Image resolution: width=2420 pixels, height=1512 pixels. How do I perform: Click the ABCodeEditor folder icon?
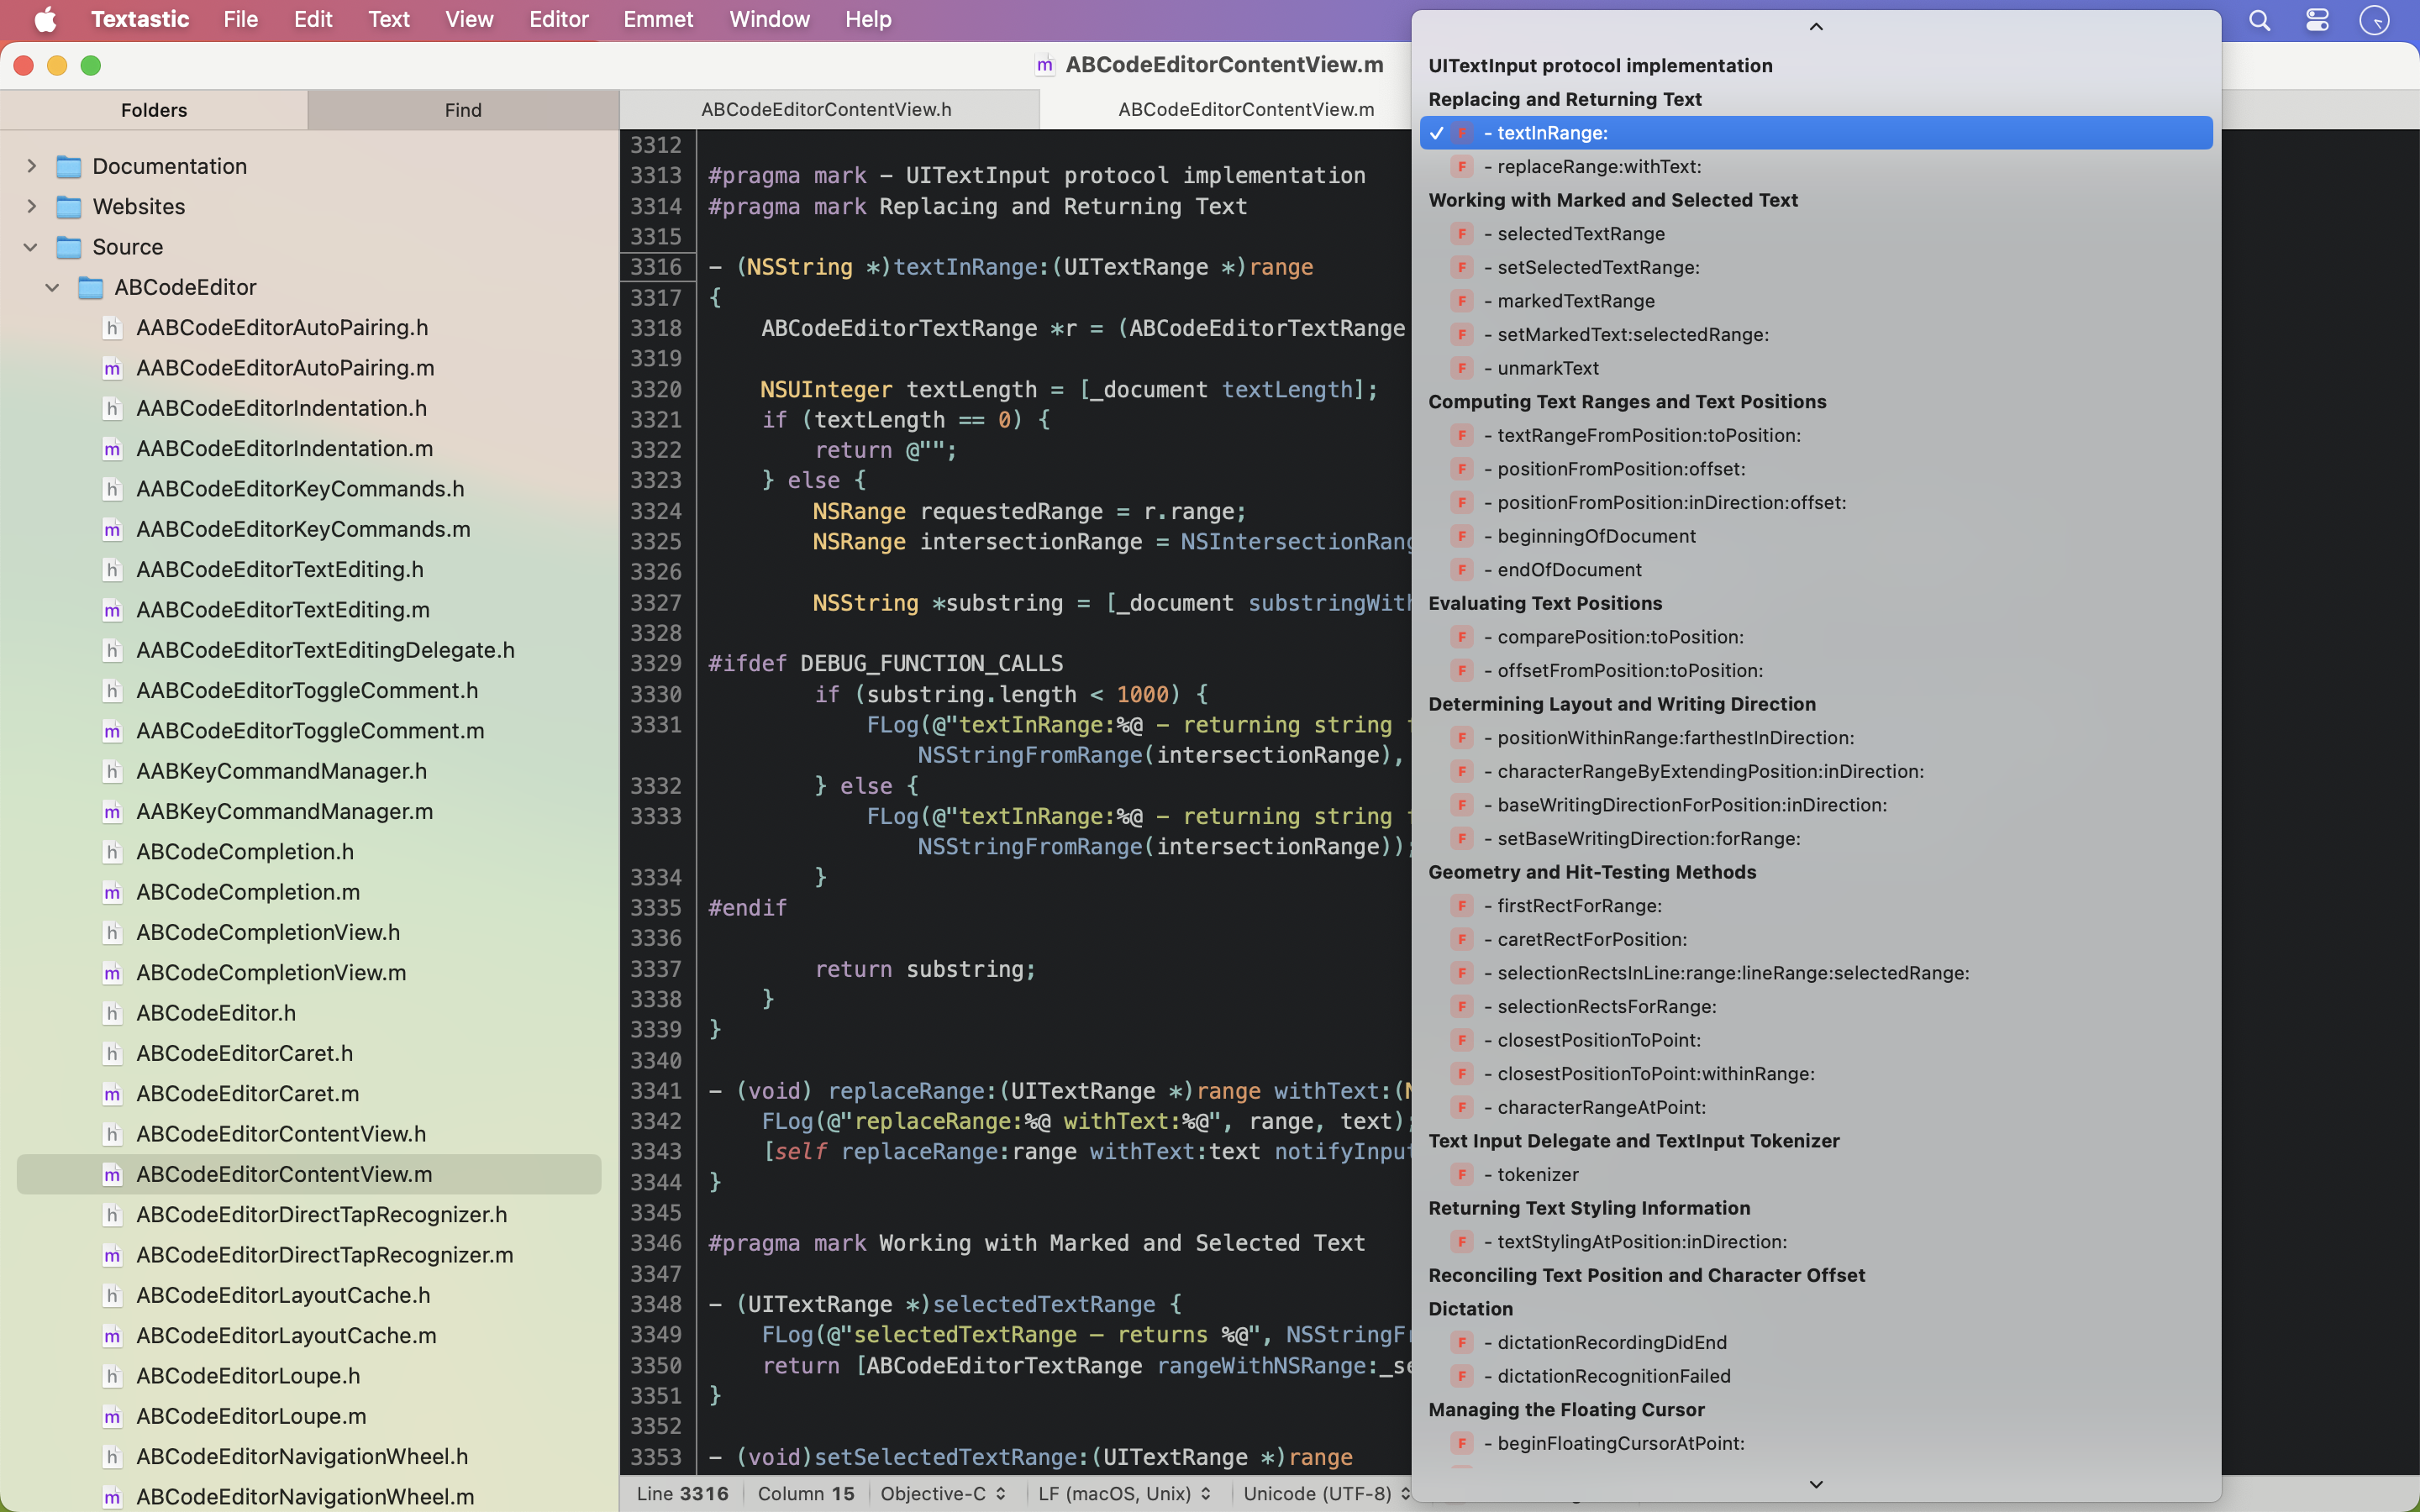click(x=91, y=288)
